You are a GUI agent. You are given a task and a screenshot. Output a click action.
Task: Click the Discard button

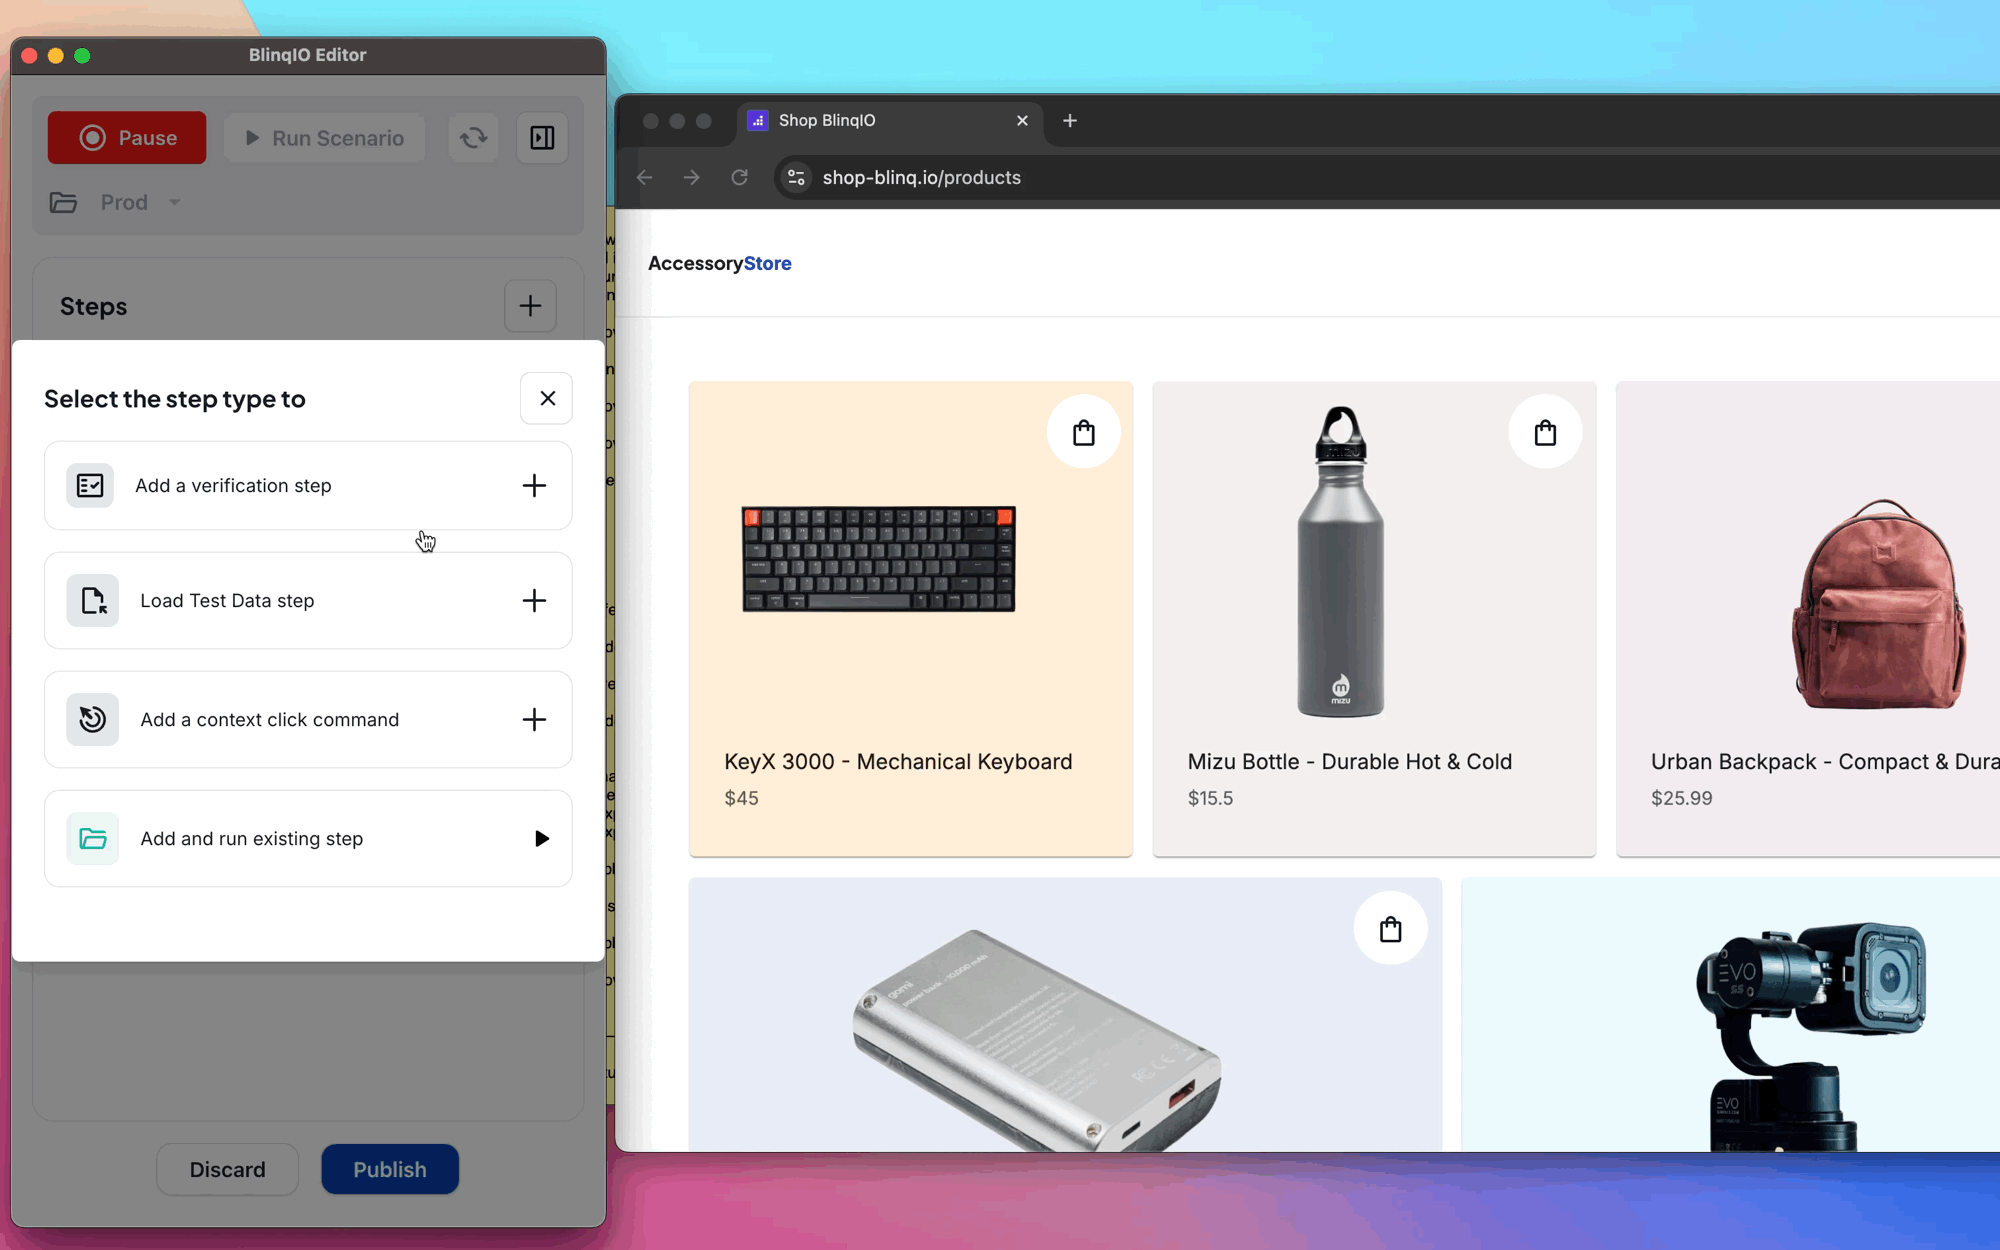tap(228, 1169)
